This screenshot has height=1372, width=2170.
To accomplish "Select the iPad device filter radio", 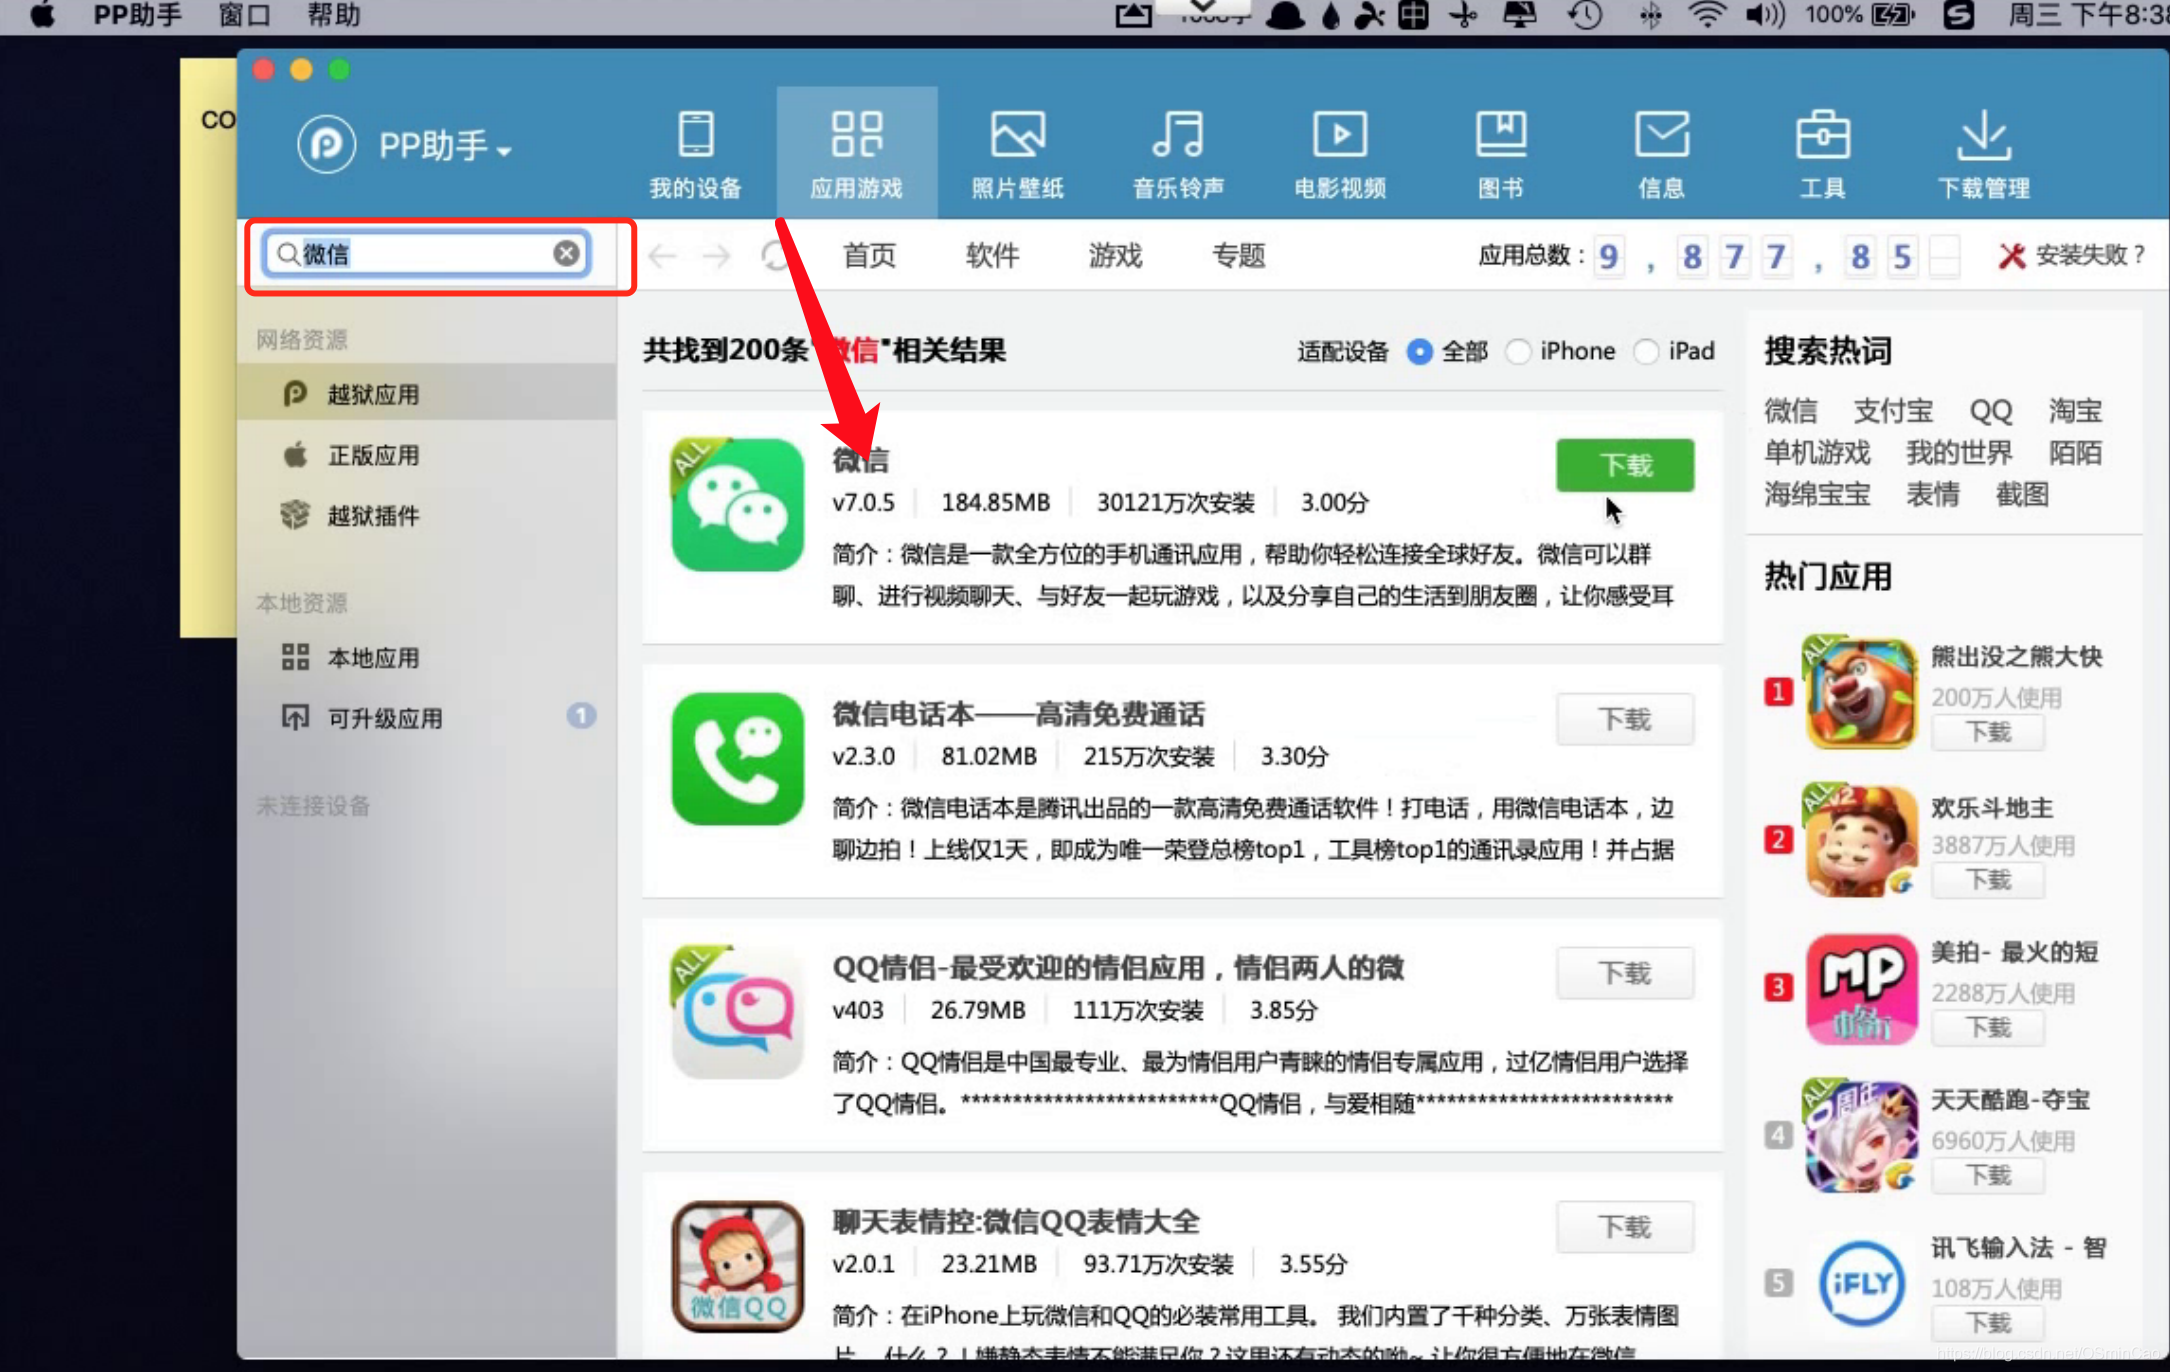I will (x=1646, y=352).
